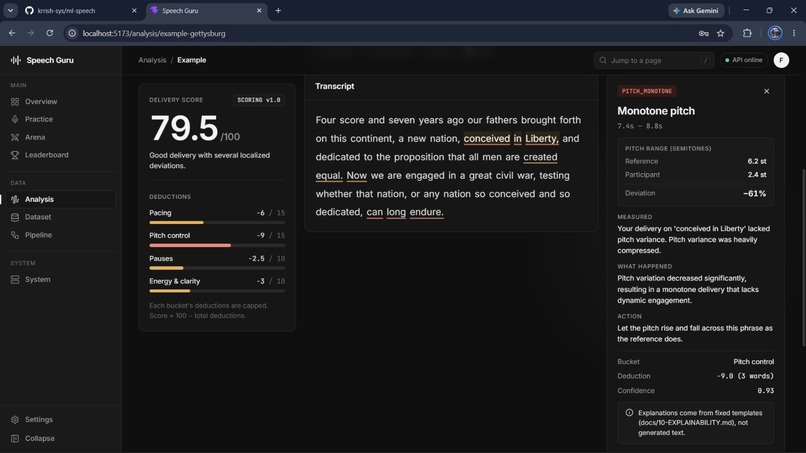This screenshot has height=453, width=806.
Task: Click the Deviation −61% value
Action: click(755, 194)
